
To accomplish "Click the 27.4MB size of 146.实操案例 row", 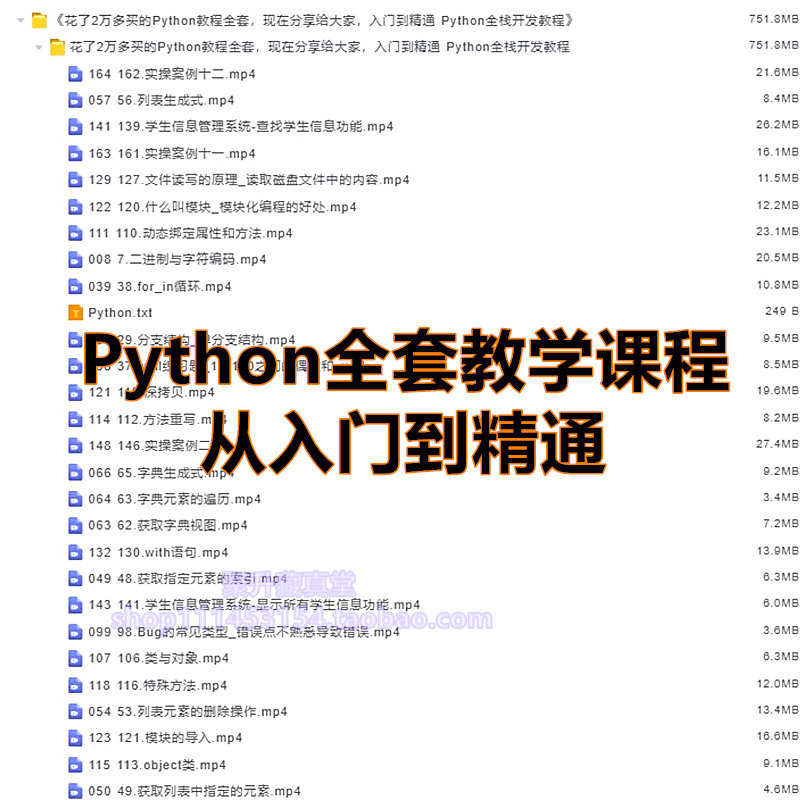I will [x=778, y=444].
